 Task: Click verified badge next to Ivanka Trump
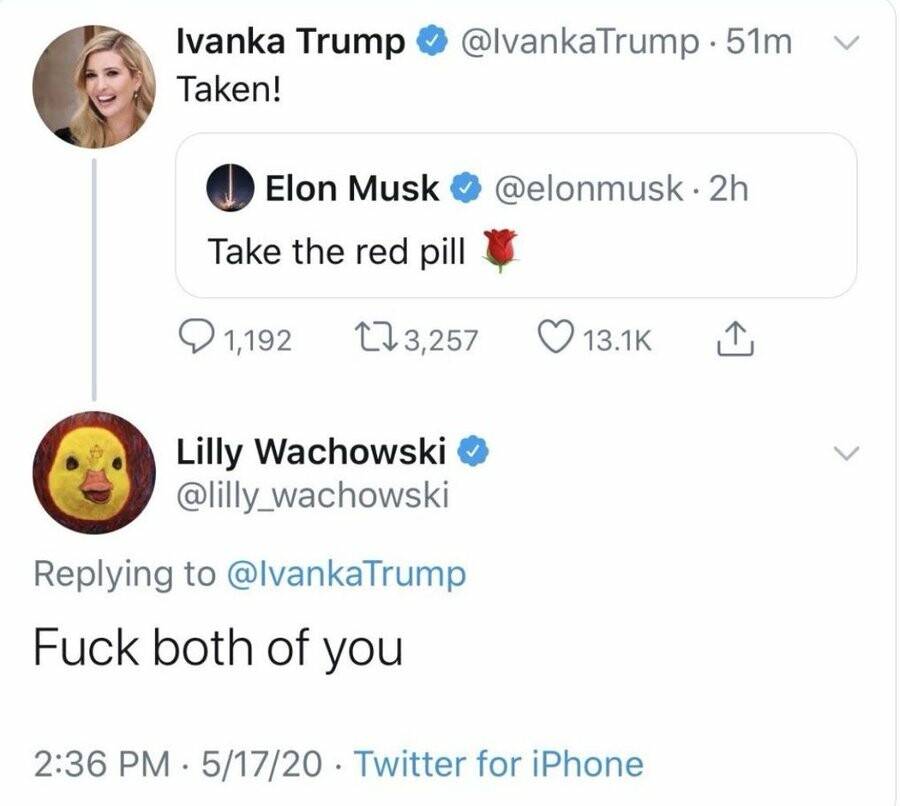430,42
